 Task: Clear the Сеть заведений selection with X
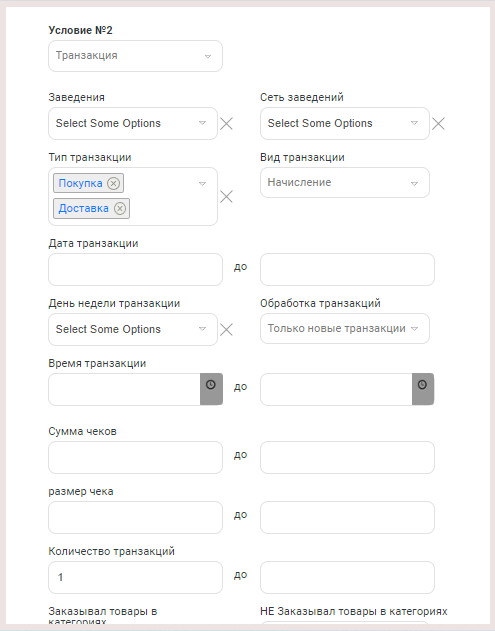438,124
